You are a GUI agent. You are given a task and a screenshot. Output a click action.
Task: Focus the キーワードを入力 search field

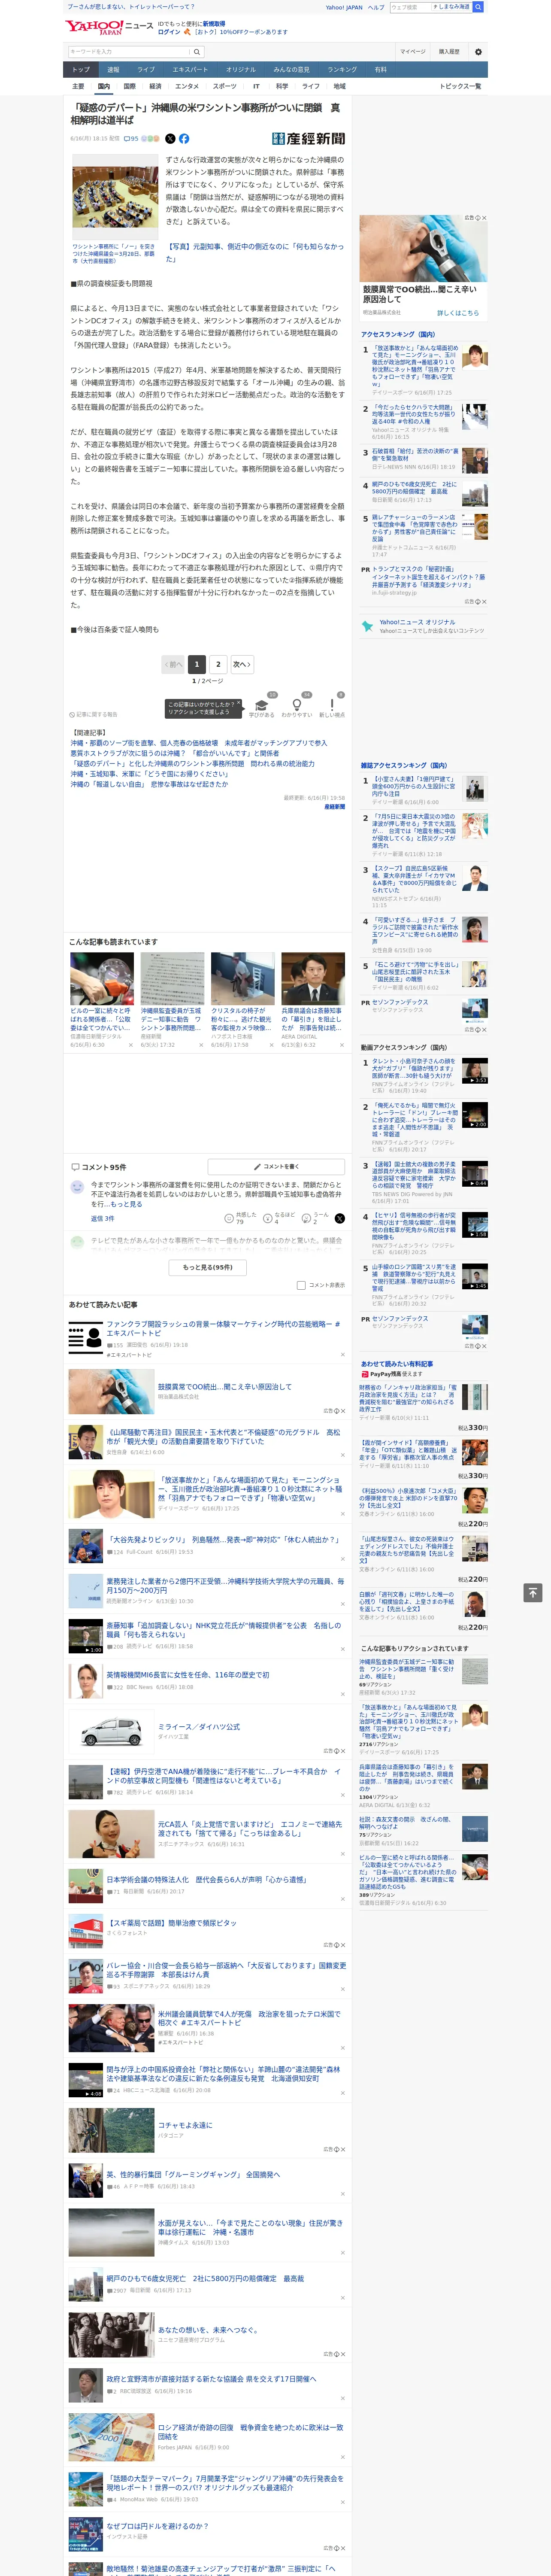pos(129,51)
